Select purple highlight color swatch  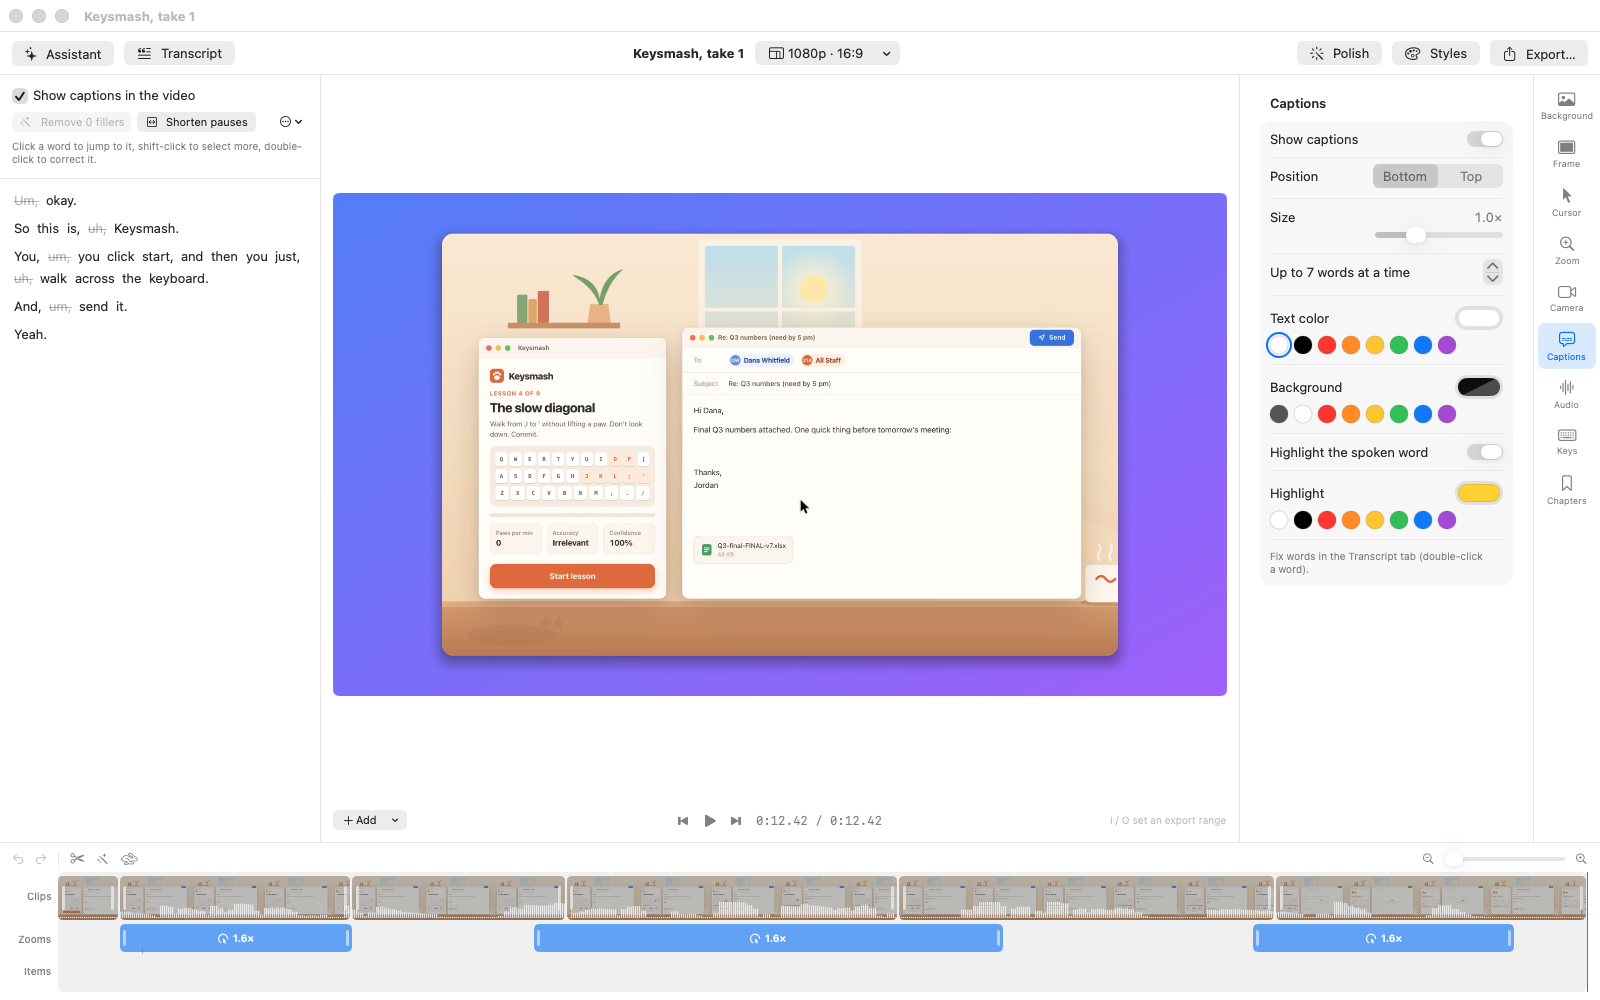tap(1447, 520)
